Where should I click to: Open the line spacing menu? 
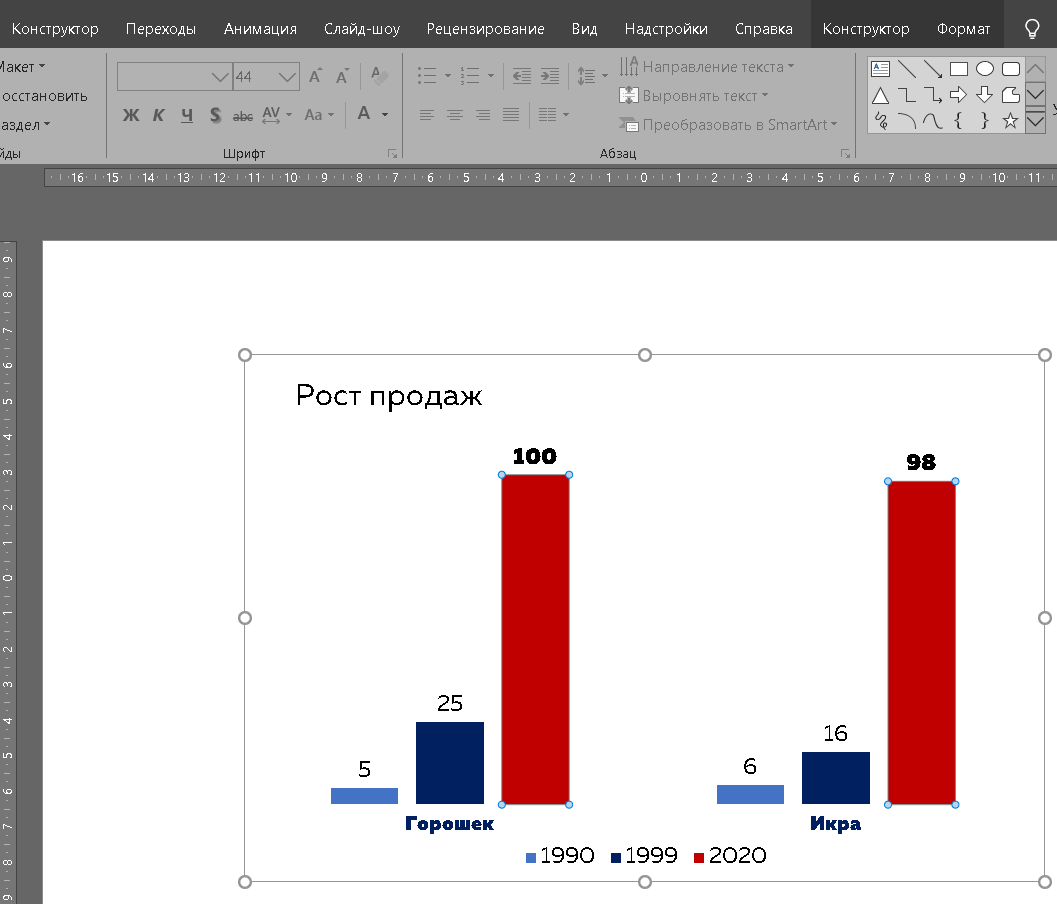[x=592, y=76]
